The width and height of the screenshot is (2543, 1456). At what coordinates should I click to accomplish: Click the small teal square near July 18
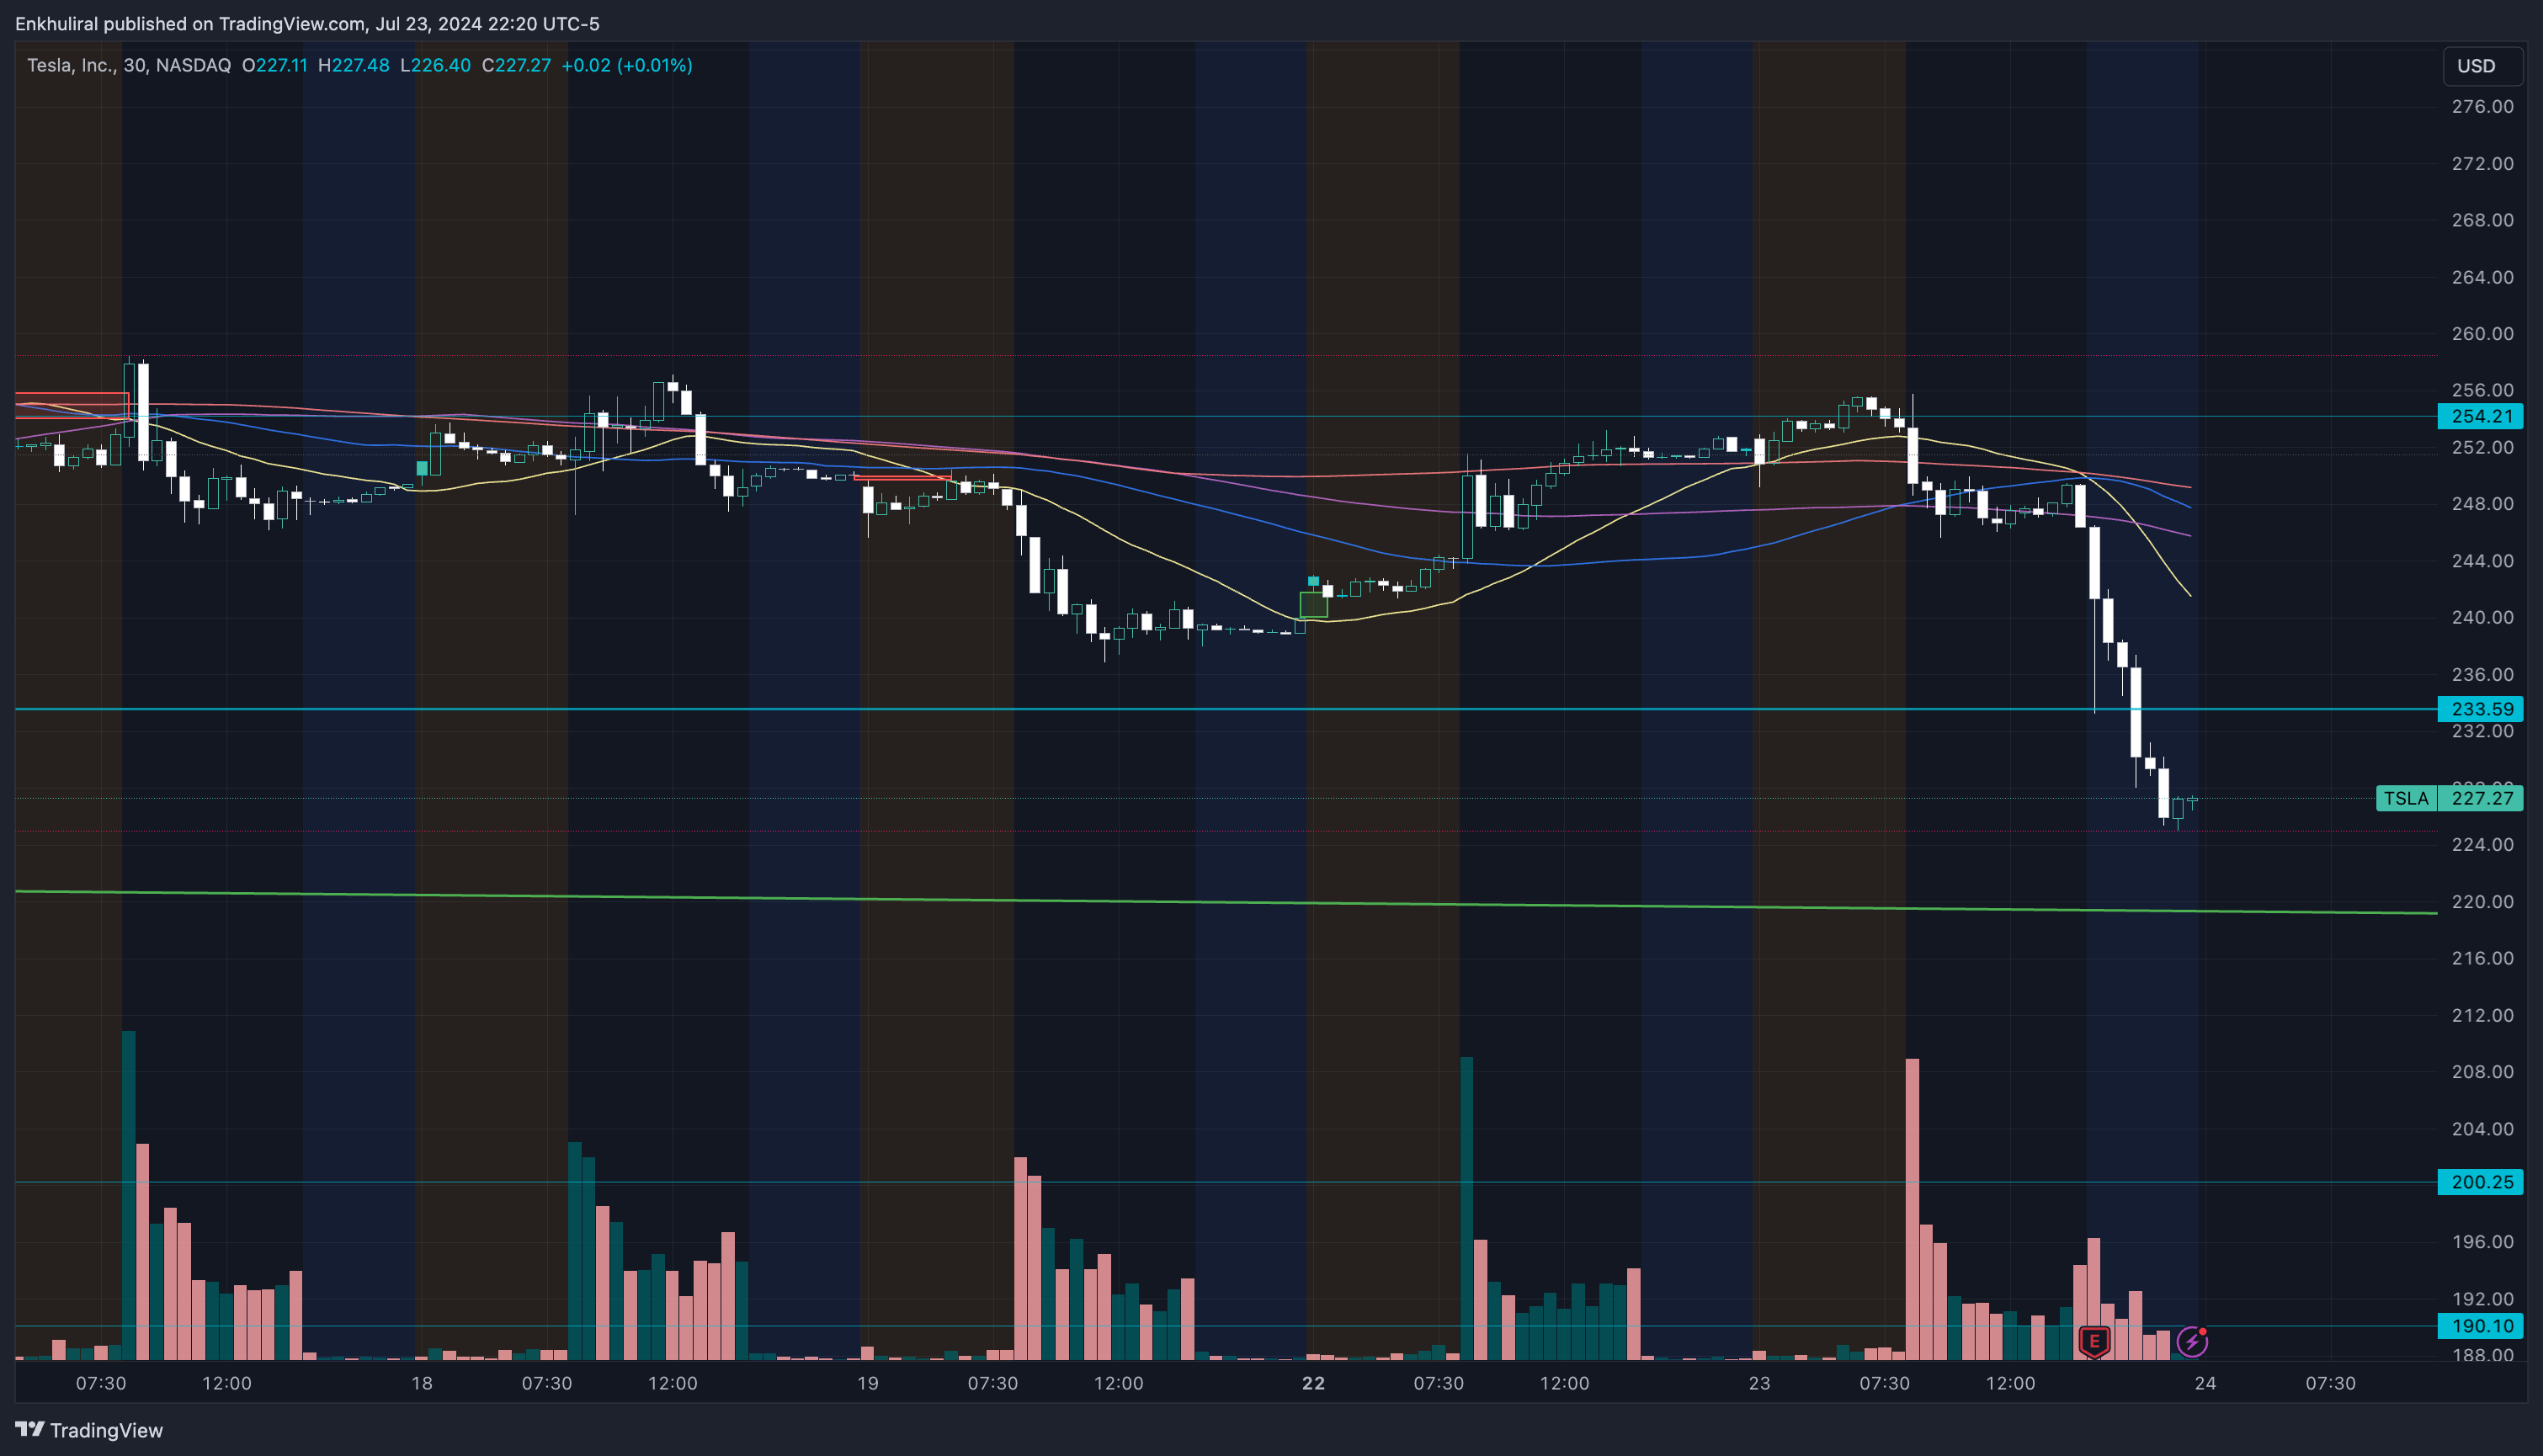coord(422,468)
